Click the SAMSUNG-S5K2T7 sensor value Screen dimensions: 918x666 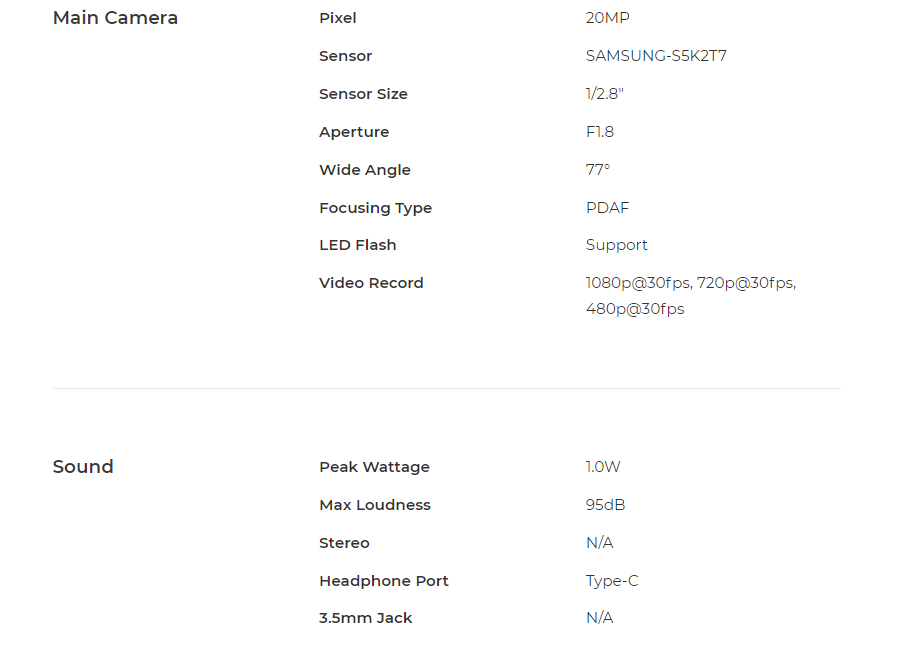(x=656, y=56)
